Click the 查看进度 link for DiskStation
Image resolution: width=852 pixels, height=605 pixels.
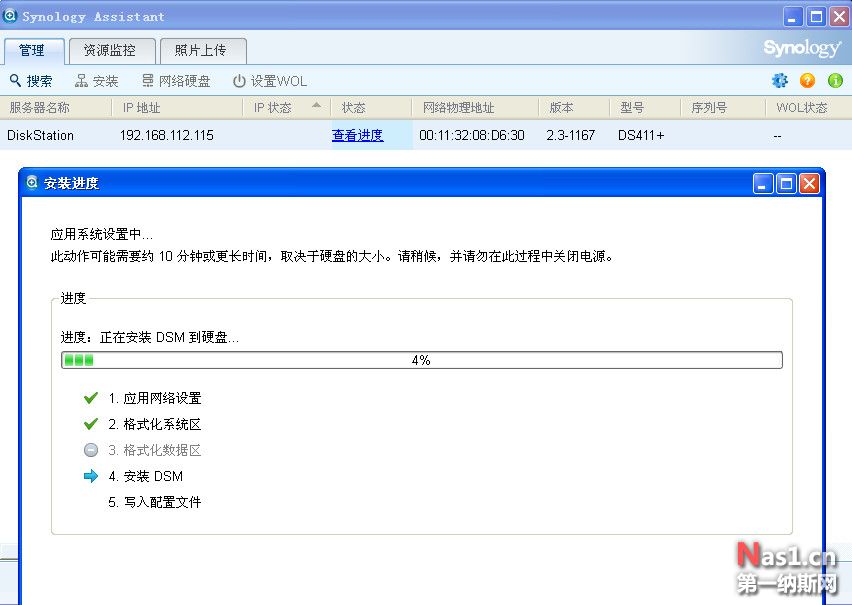(358, 135)
